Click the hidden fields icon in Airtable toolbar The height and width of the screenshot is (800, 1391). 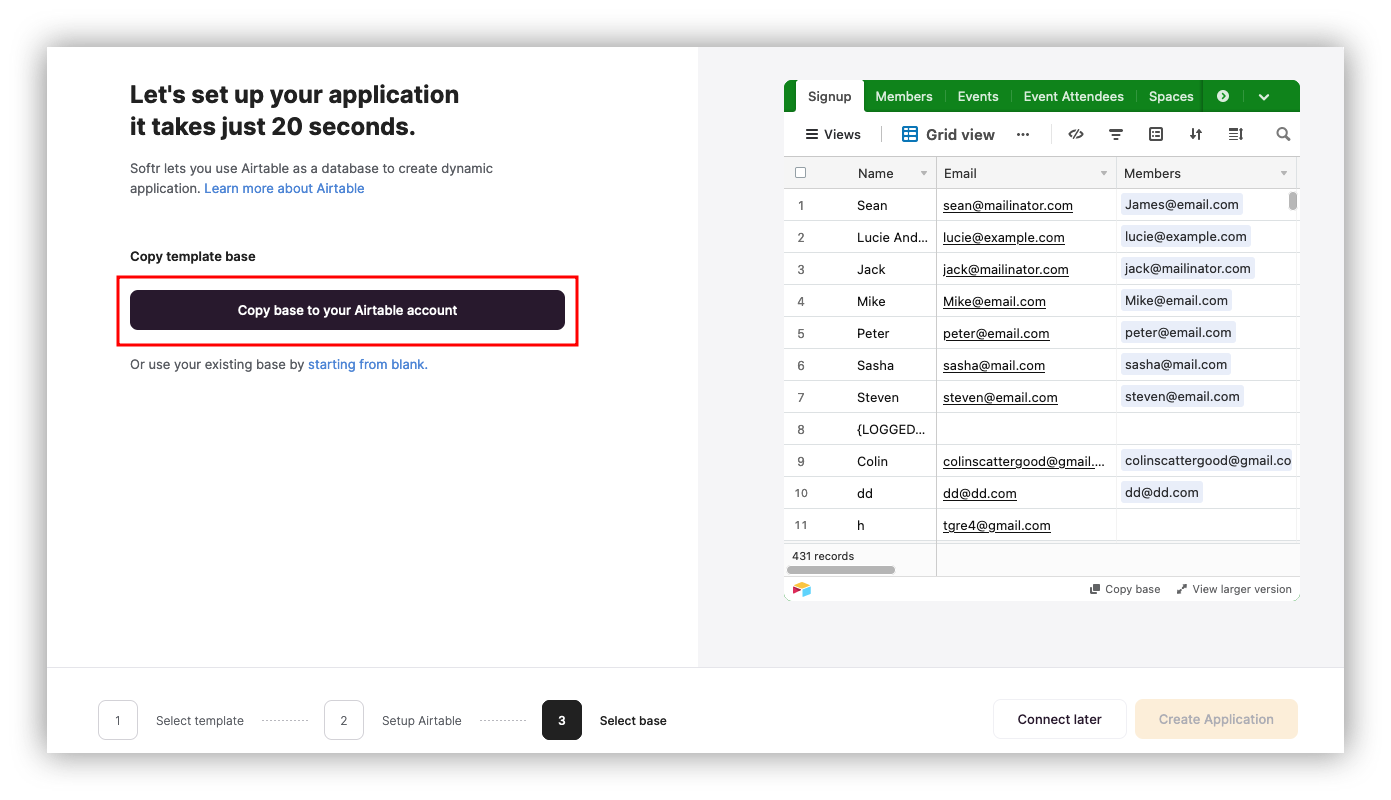pyautogui.click(x=1076, y=134)
